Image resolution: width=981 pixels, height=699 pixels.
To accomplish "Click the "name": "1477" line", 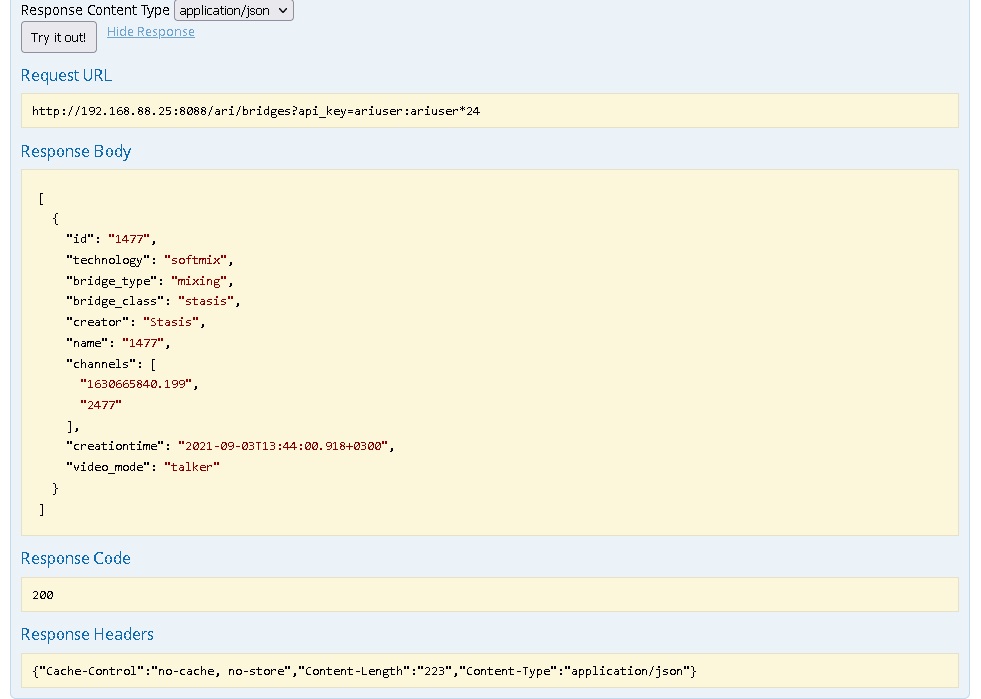I will (117, 343).
